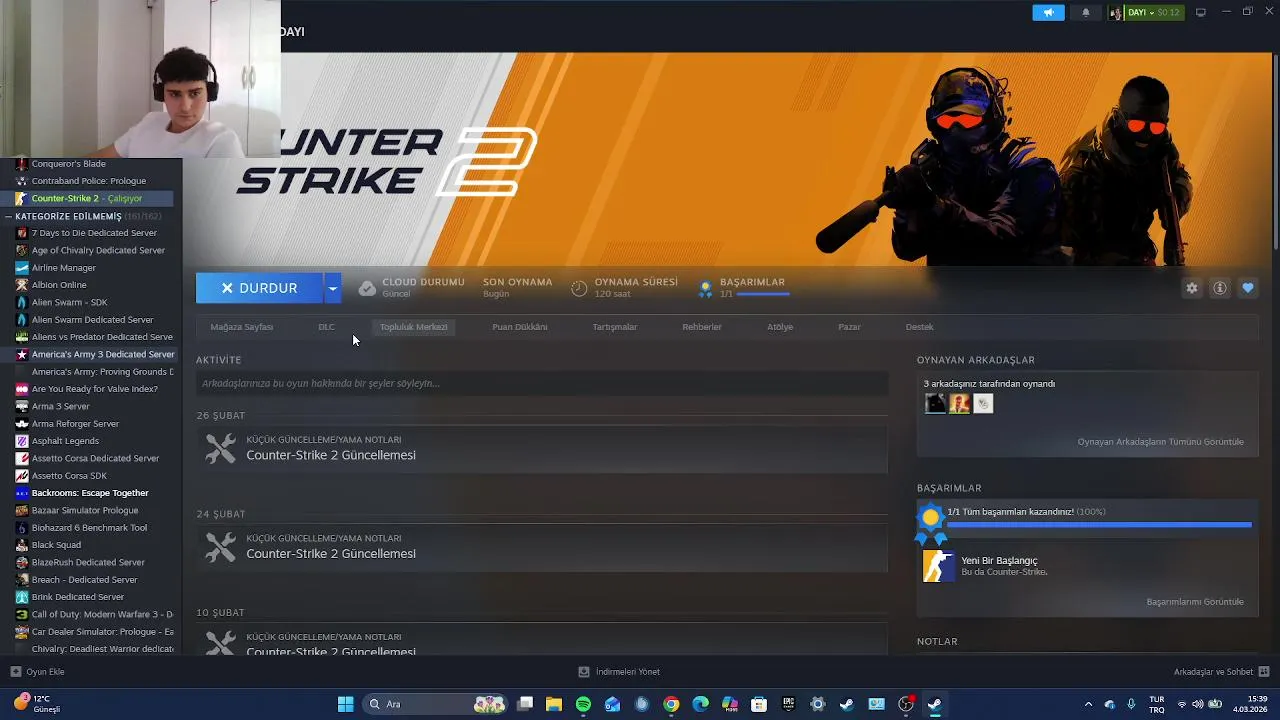Screen dimensions: 1280x720
Task: Click Yeni Bir Başlangıç achievement icon
Action: click(938, 566)
